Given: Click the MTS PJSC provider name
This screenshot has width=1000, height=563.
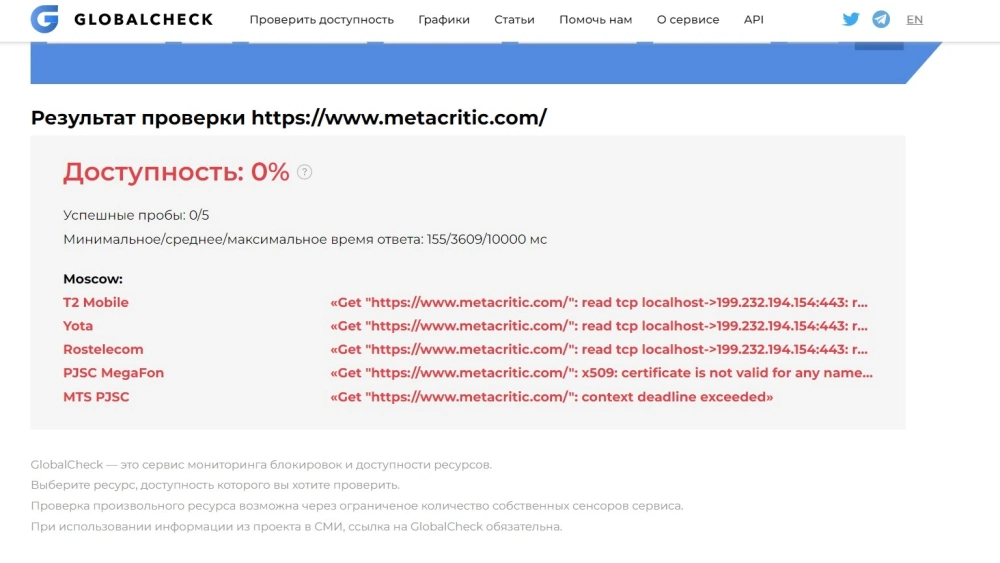Looking at the screenshot, I should (96, 397).
